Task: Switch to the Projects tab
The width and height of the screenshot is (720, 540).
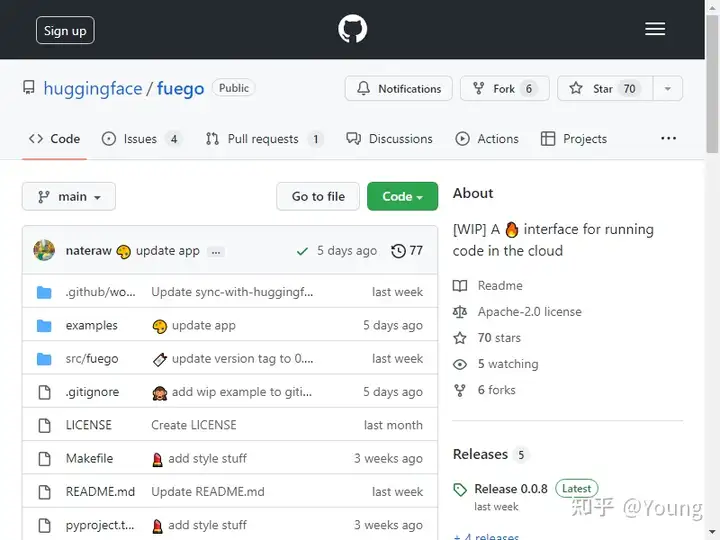Action: coord(574,139)
